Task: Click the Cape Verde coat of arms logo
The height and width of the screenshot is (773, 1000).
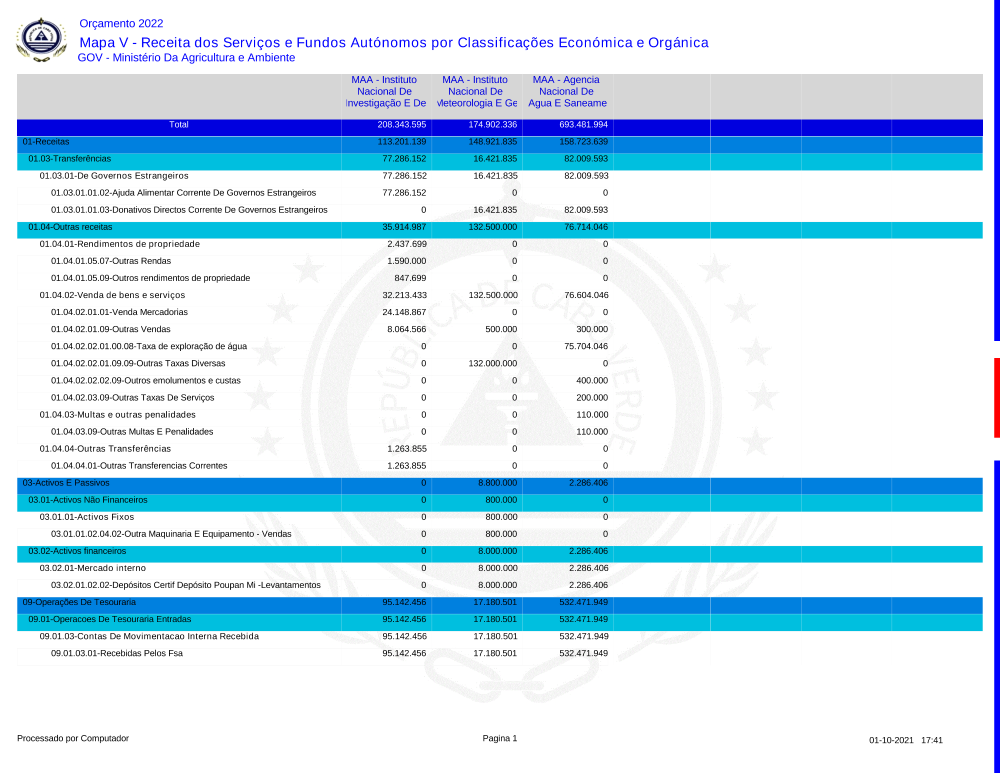Action: coord(42,40)
